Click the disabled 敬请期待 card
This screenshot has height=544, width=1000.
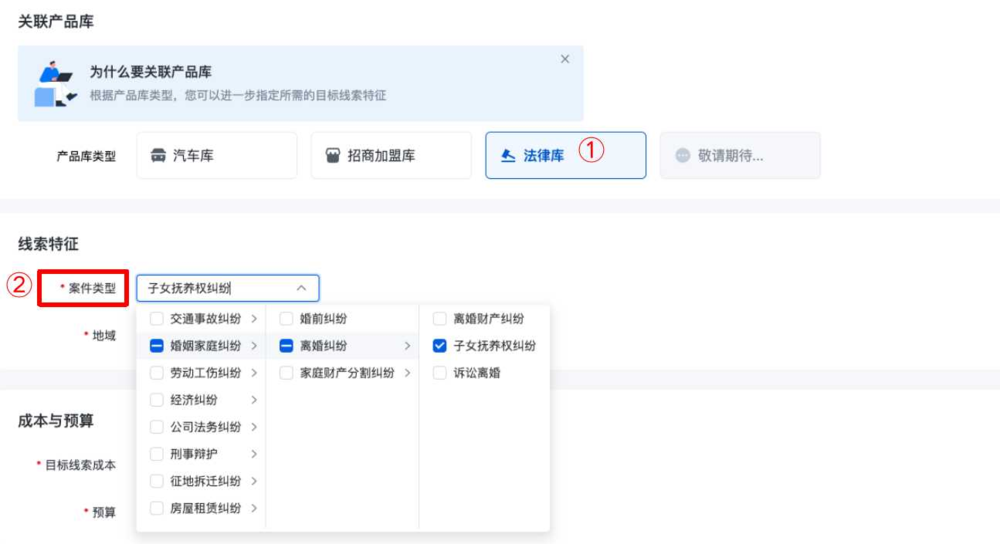coord(740,156)
